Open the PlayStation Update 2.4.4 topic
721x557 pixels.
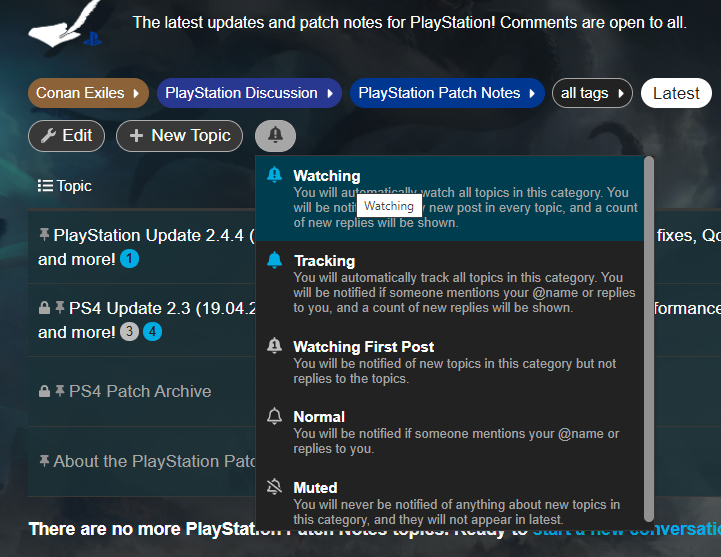coord(154,235)
